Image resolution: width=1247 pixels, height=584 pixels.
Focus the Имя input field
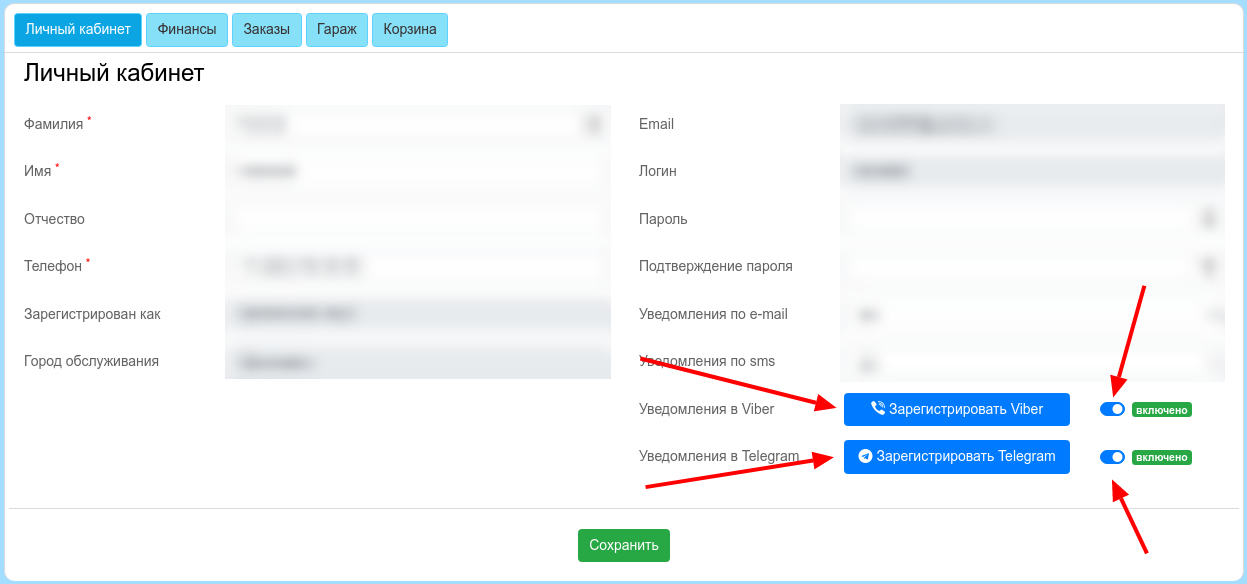418,172
